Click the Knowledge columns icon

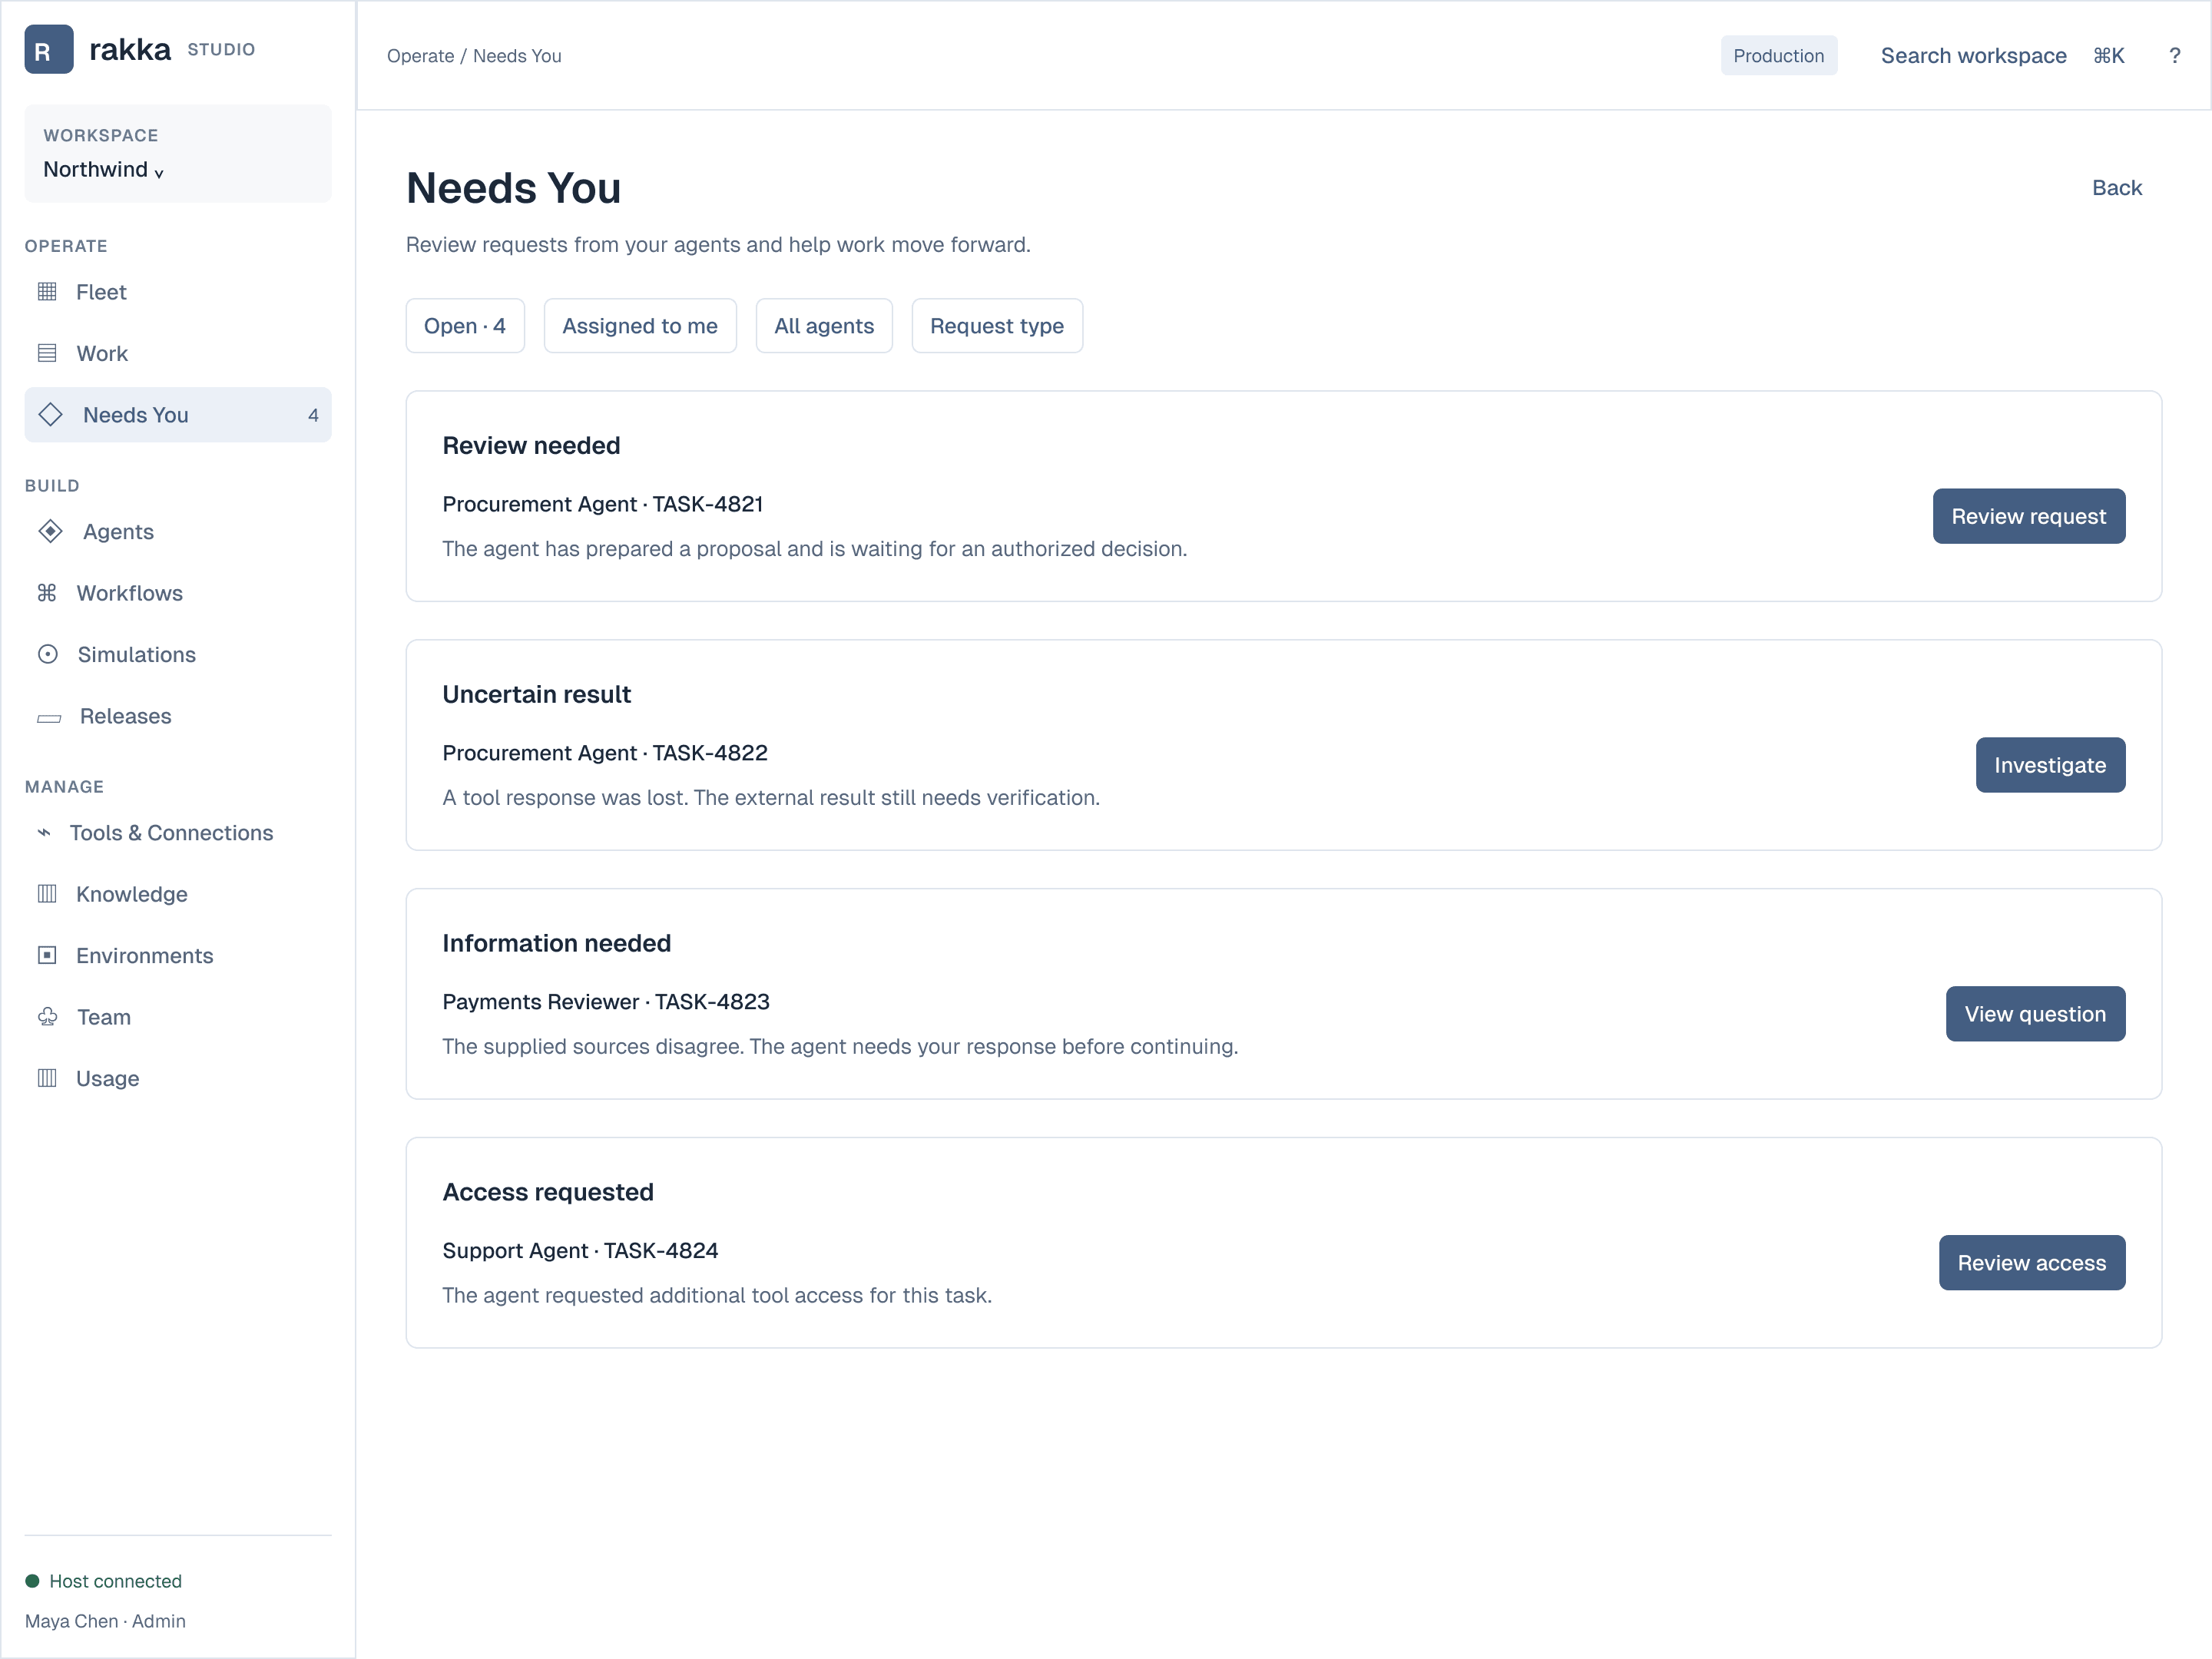click(47, 894)
